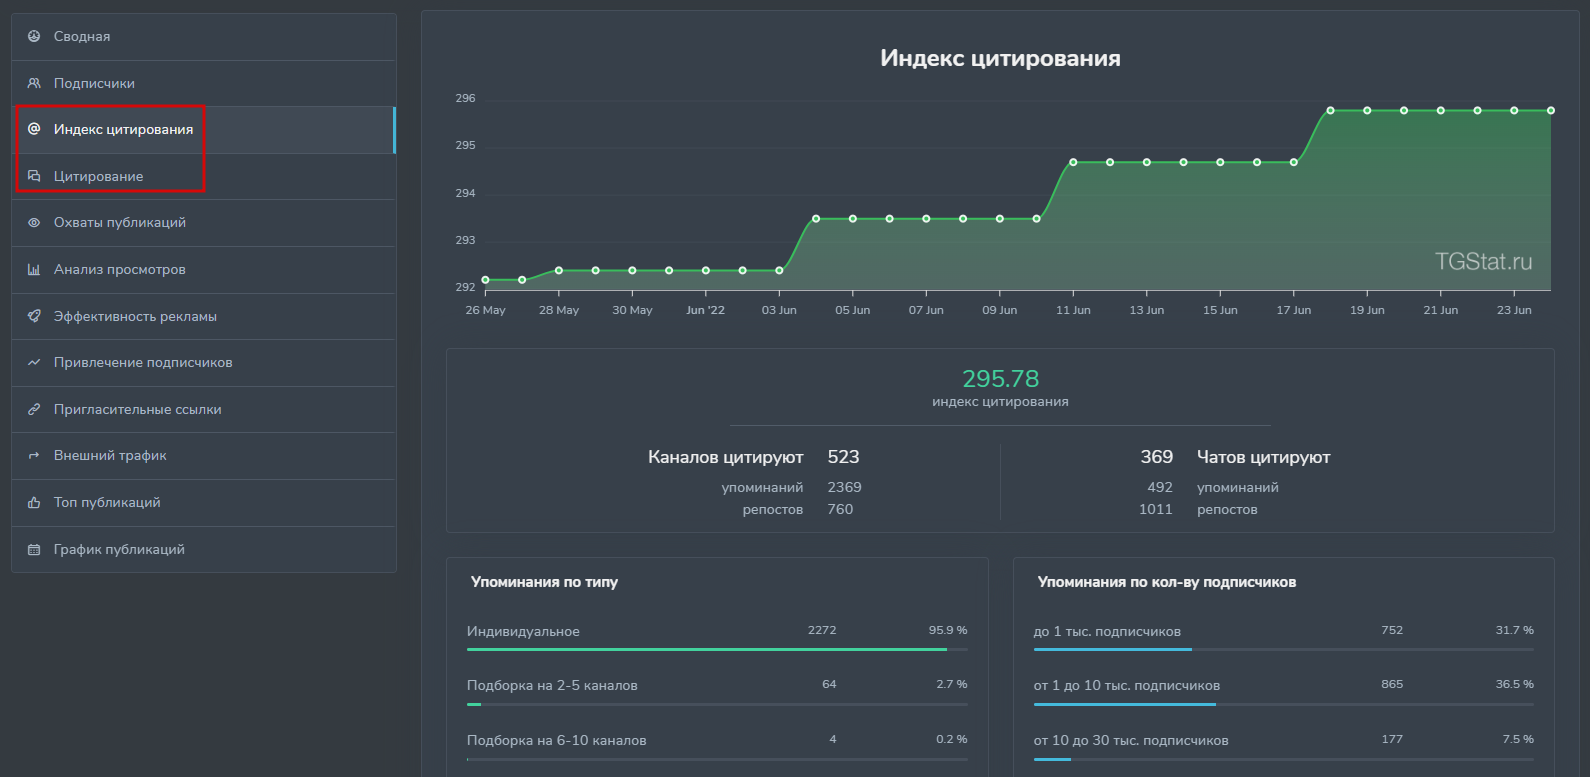Viewport: 1590px width, 777px height.
Task: Click the chart point at 28 May
Action: pyautogui.click(x=559, y=271)
